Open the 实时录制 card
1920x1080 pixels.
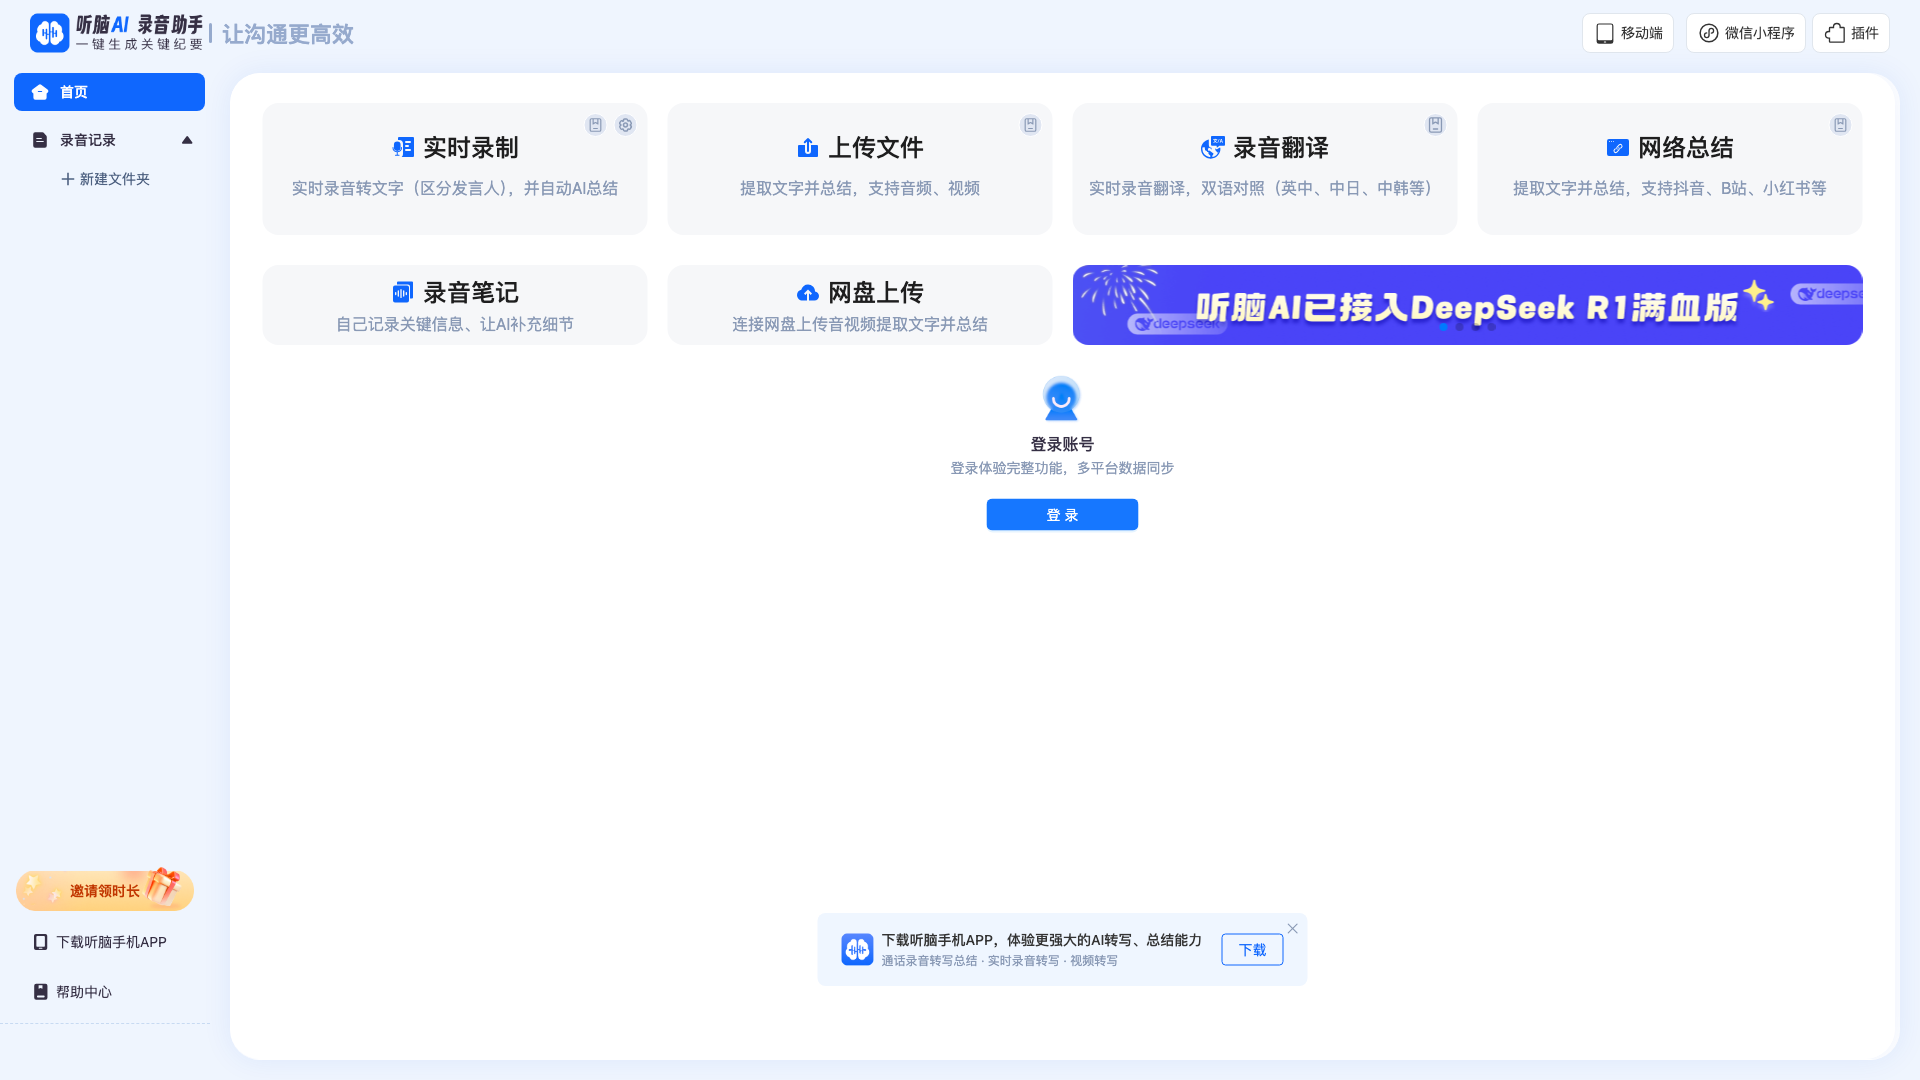(455, 169)
